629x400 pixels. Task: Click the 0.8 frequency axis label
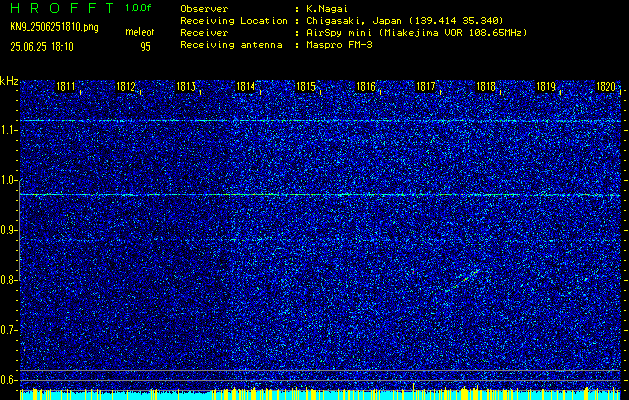8,280
